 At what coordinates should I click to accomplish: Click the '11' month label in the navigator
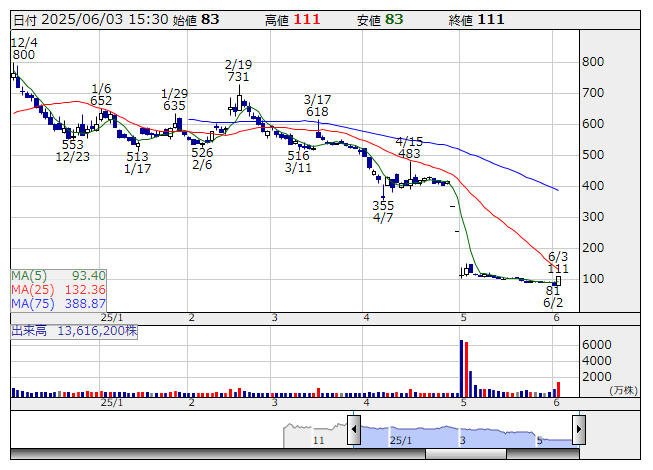pos(319,440)
